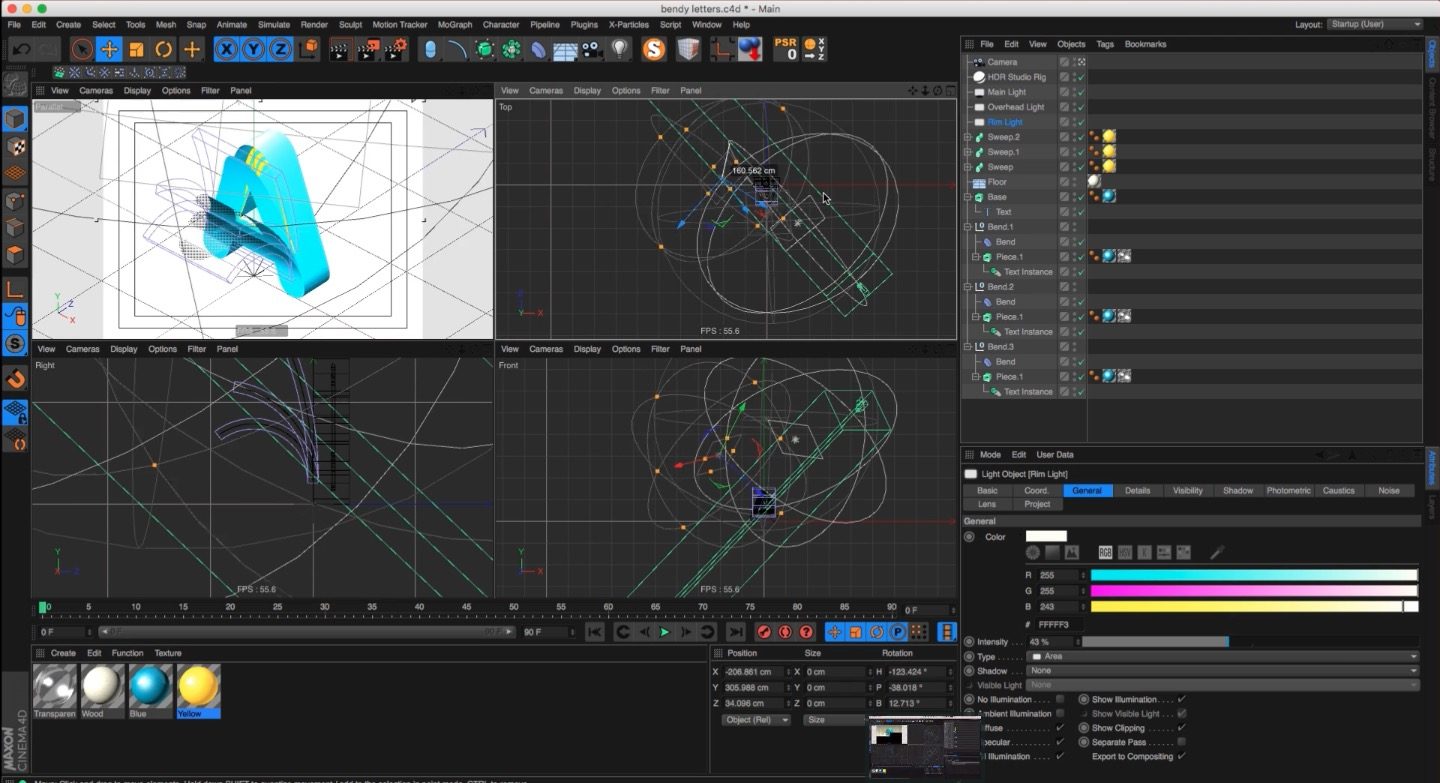The width and height of the screenshot is (1440, 783).
Task: Select Model mode cube in left sidebar
Action: click(15, 119)
